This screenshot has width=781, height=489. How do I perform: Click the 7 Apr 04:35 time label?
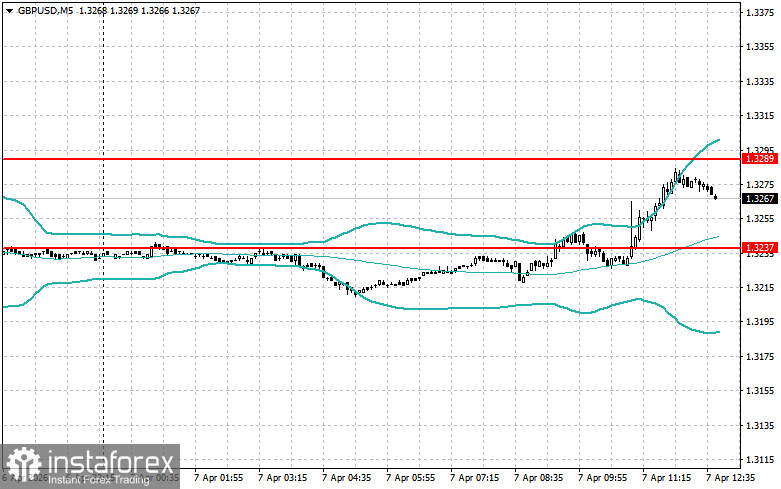pyautogui.click(x=347, y=478)
